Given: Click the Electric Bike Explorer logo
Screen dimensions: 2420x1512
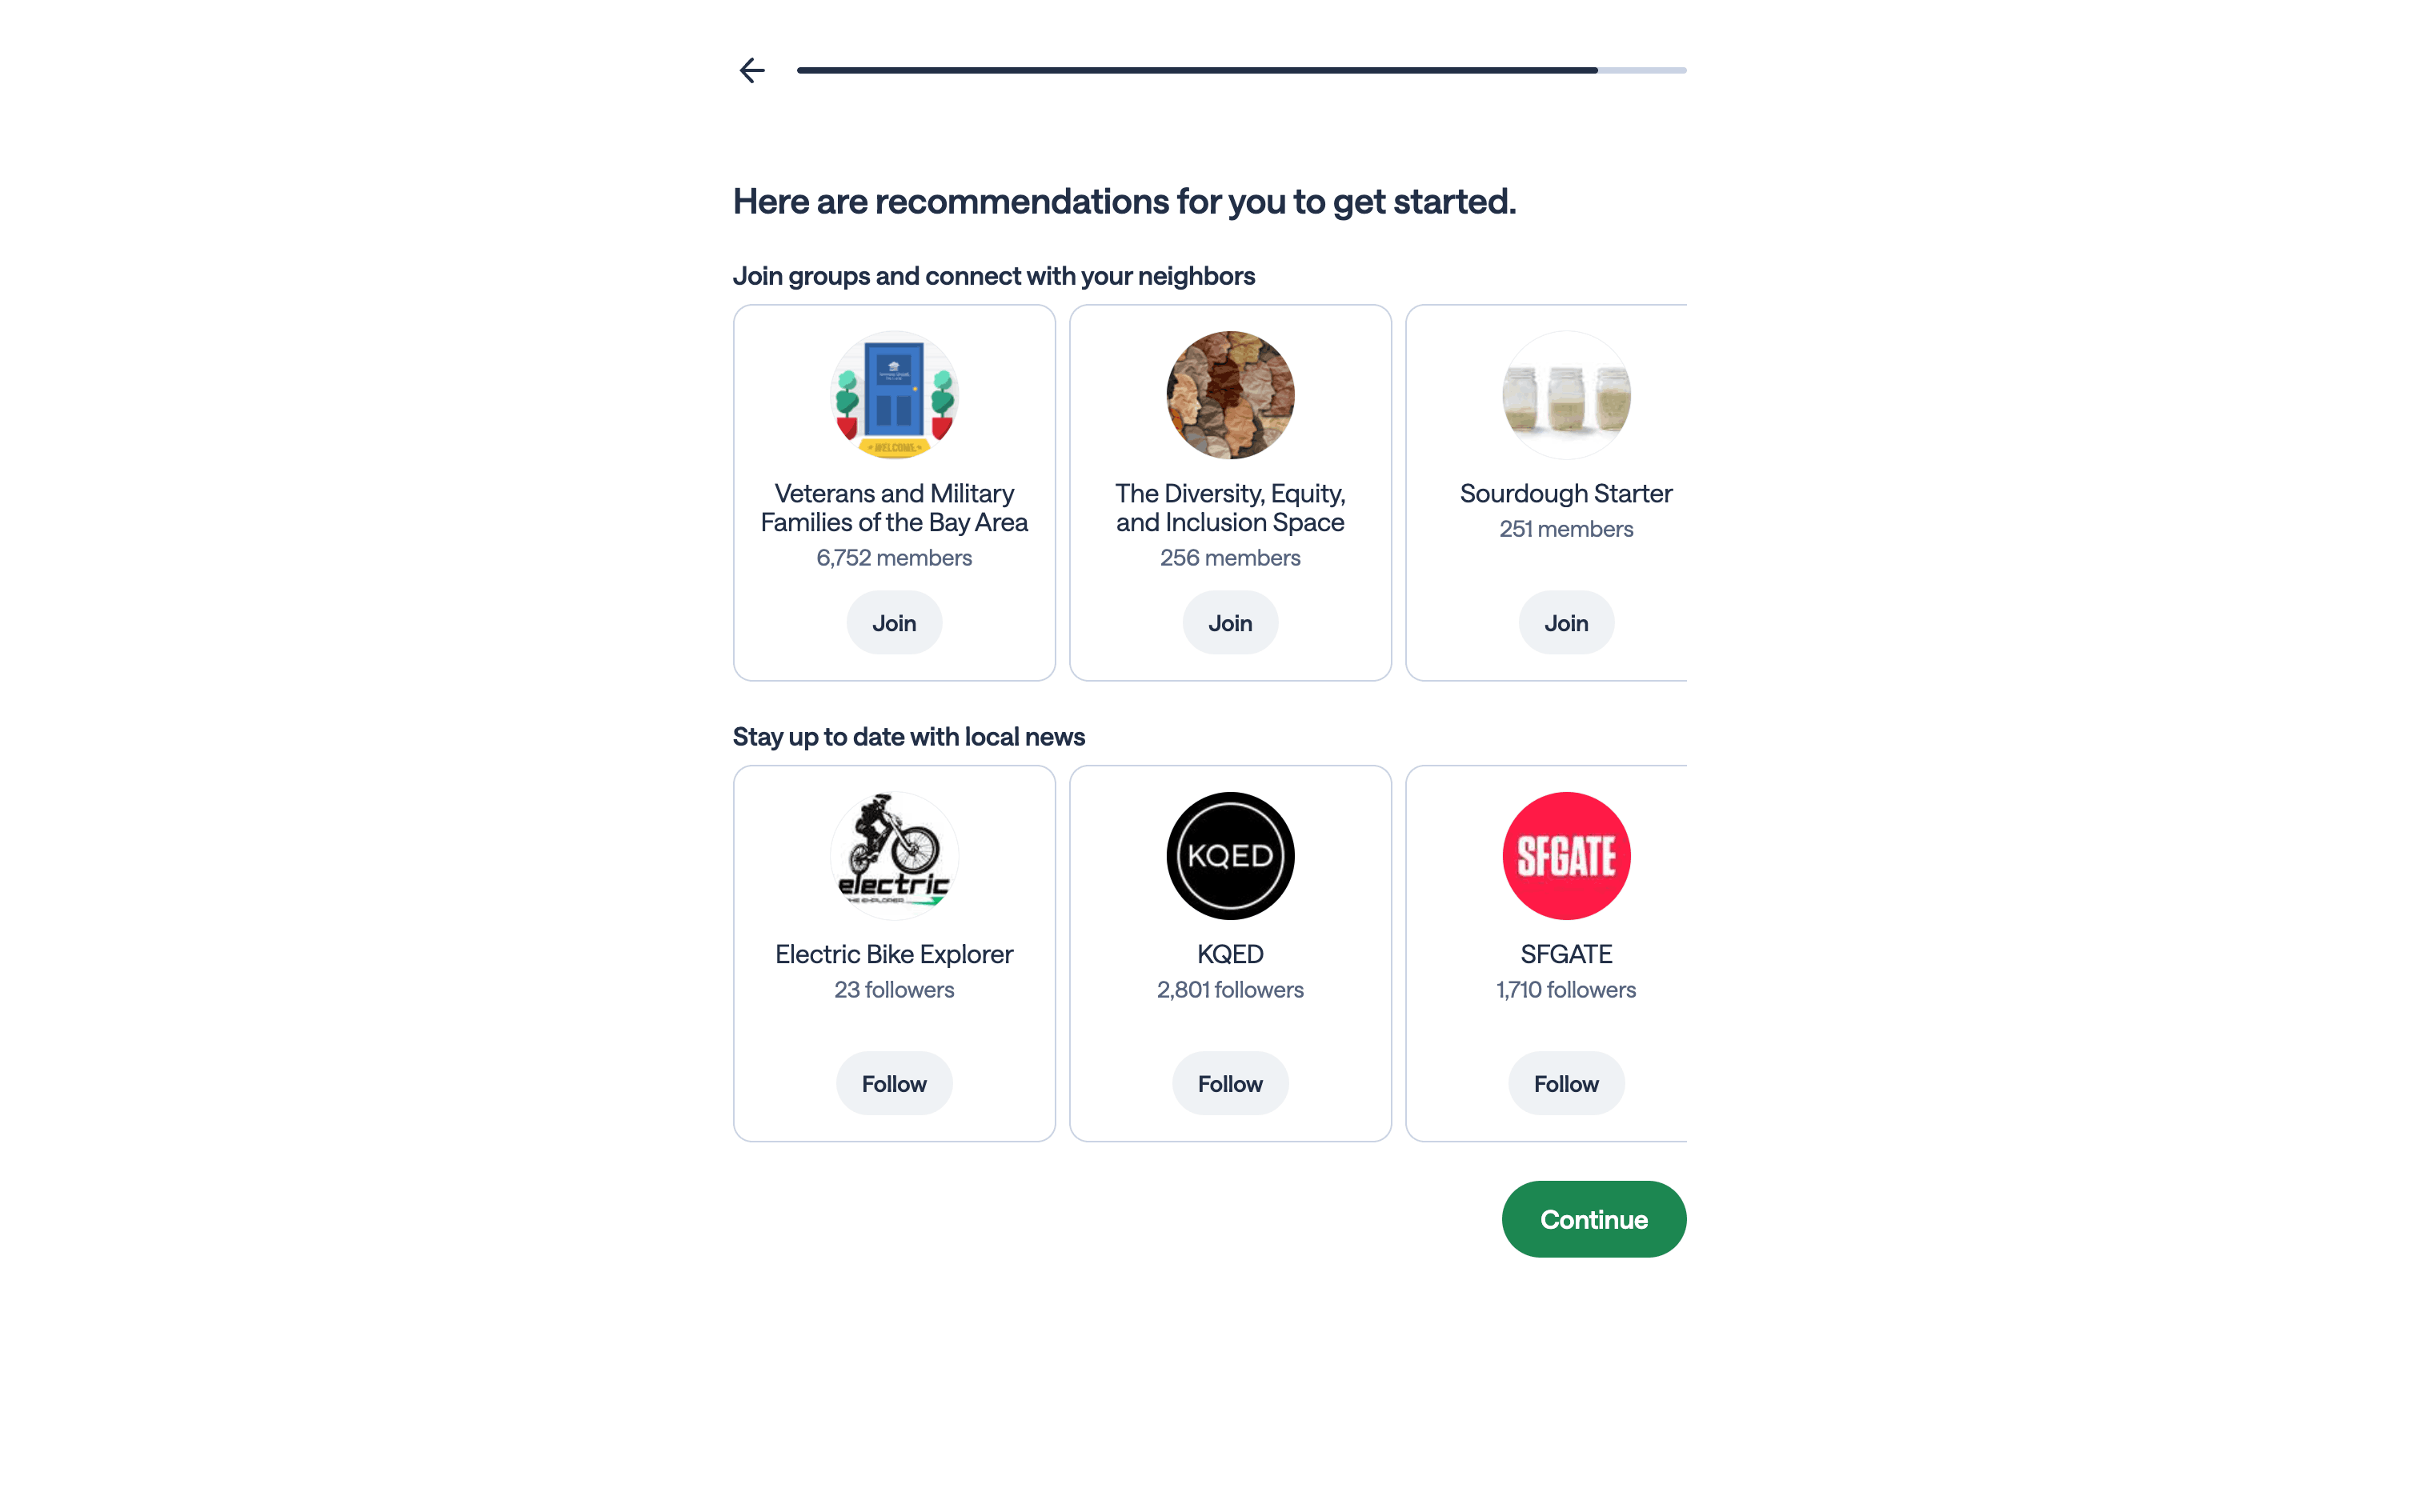Looking at the screenshot, I should (x=894, y=856).
